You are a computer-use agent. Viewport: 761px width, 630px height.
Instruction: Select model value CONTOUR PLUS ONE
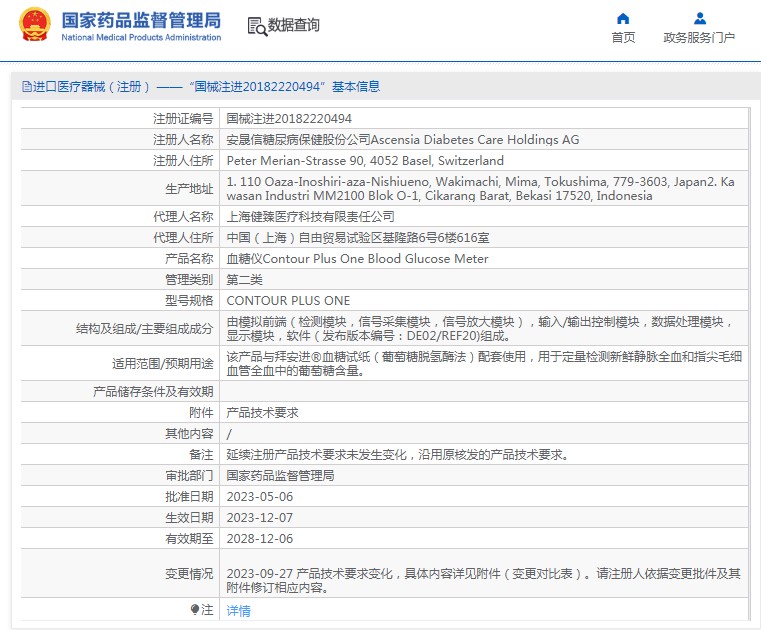[x=288, y=301]
